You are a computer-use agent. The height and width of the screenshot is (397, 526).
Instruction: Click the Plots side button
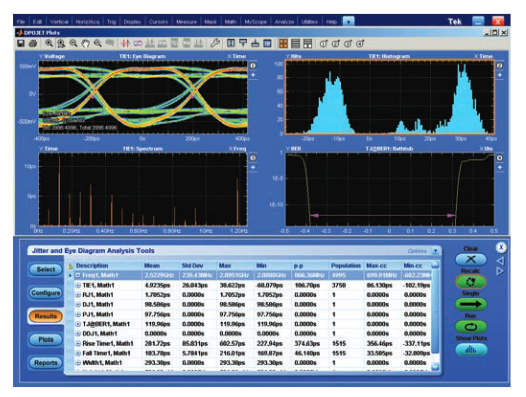click(x=46, y=339)
